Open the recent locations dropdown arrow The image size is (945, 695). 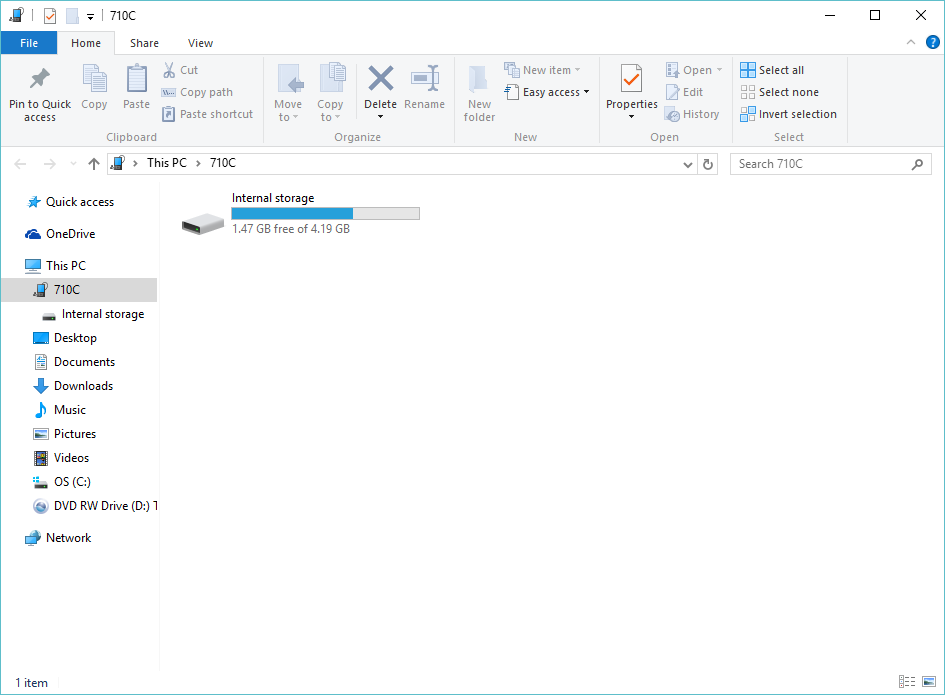coord(74,164)
